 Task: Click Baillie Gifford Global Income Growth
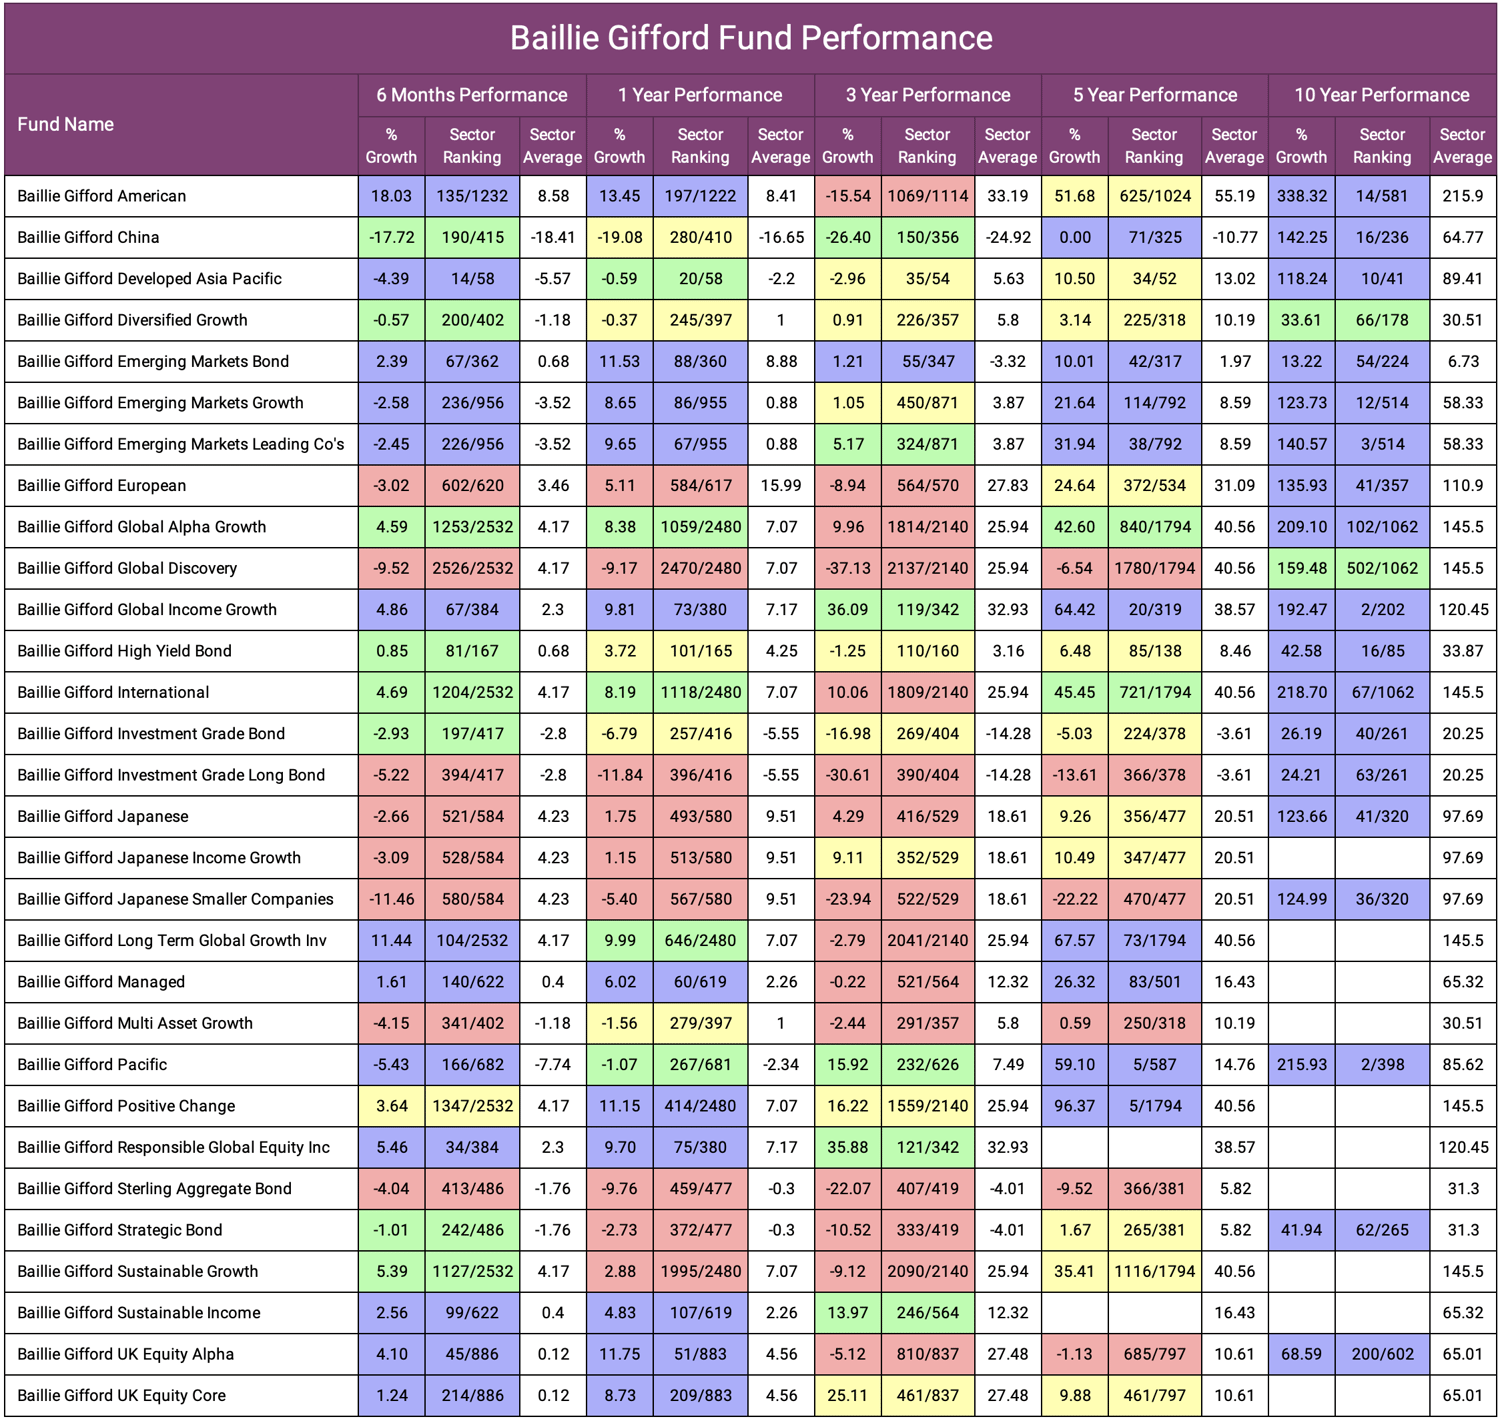(147, 610)
